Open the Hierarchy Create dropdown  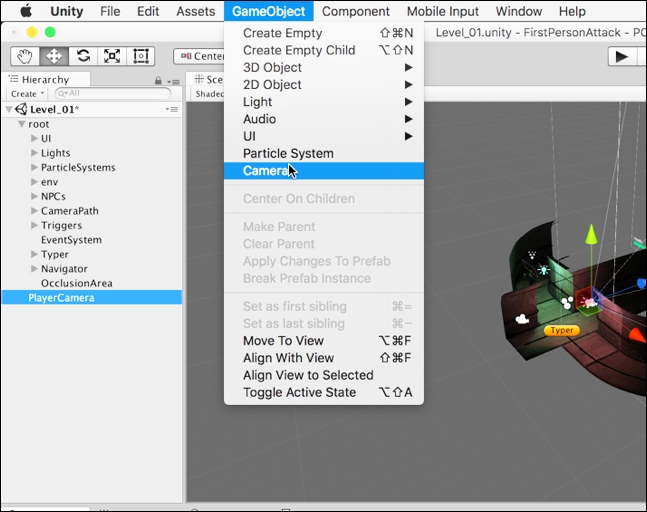27,94
